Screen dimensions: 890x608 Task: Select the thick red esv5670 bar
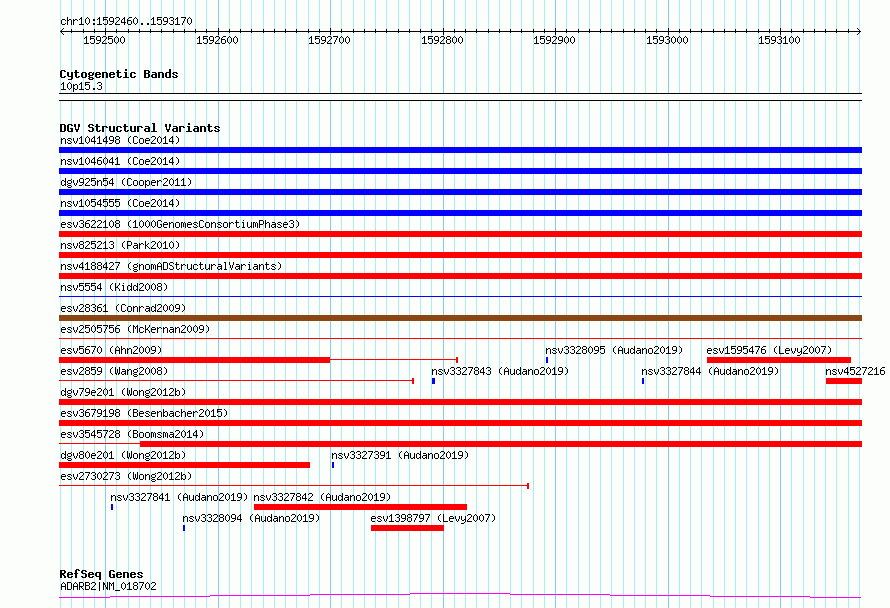point(195,360)
